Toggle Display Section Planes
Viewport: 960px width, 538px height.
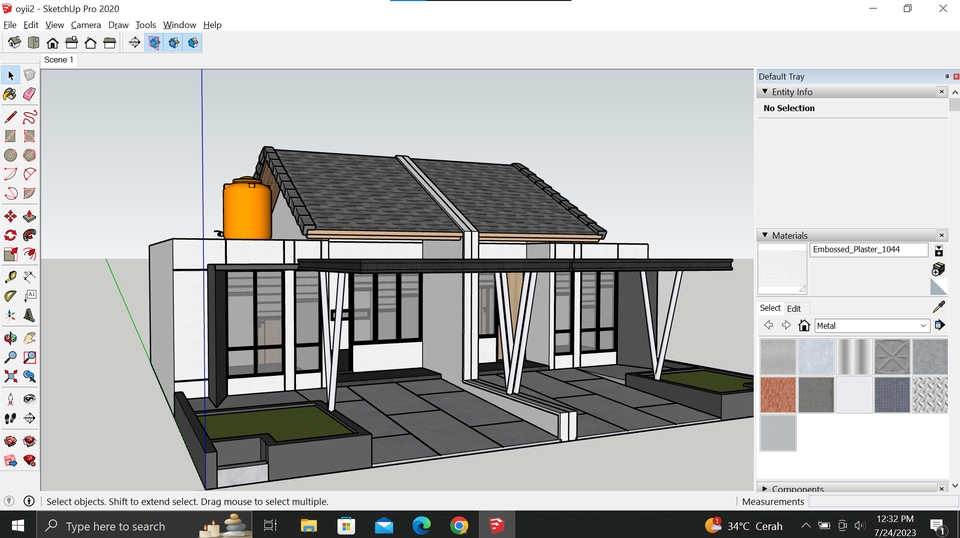[155, 43]
